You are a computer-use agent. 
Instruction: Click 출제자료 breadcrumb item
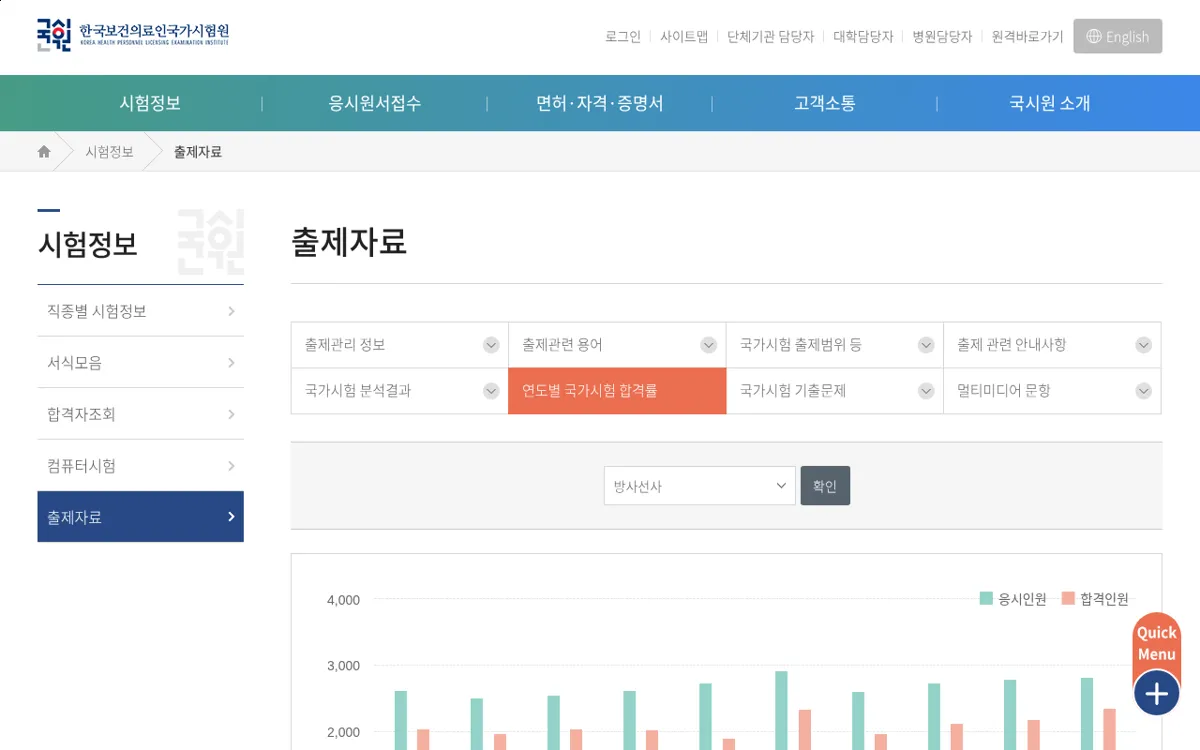pos(198,152)
